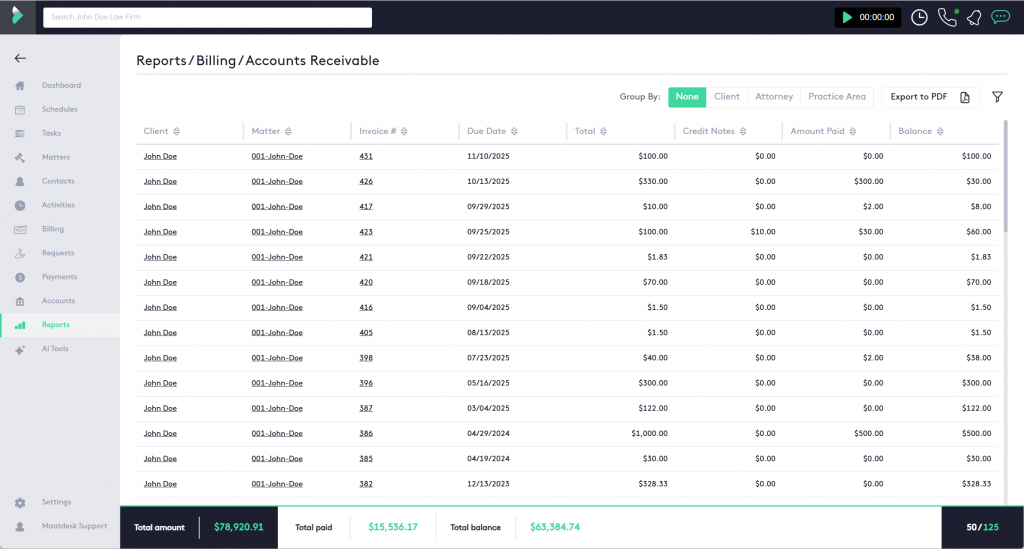The height and width of the screenshot is (549, 1024).
Task: Click the Reports bar chart icon
Action: (20, 325)
